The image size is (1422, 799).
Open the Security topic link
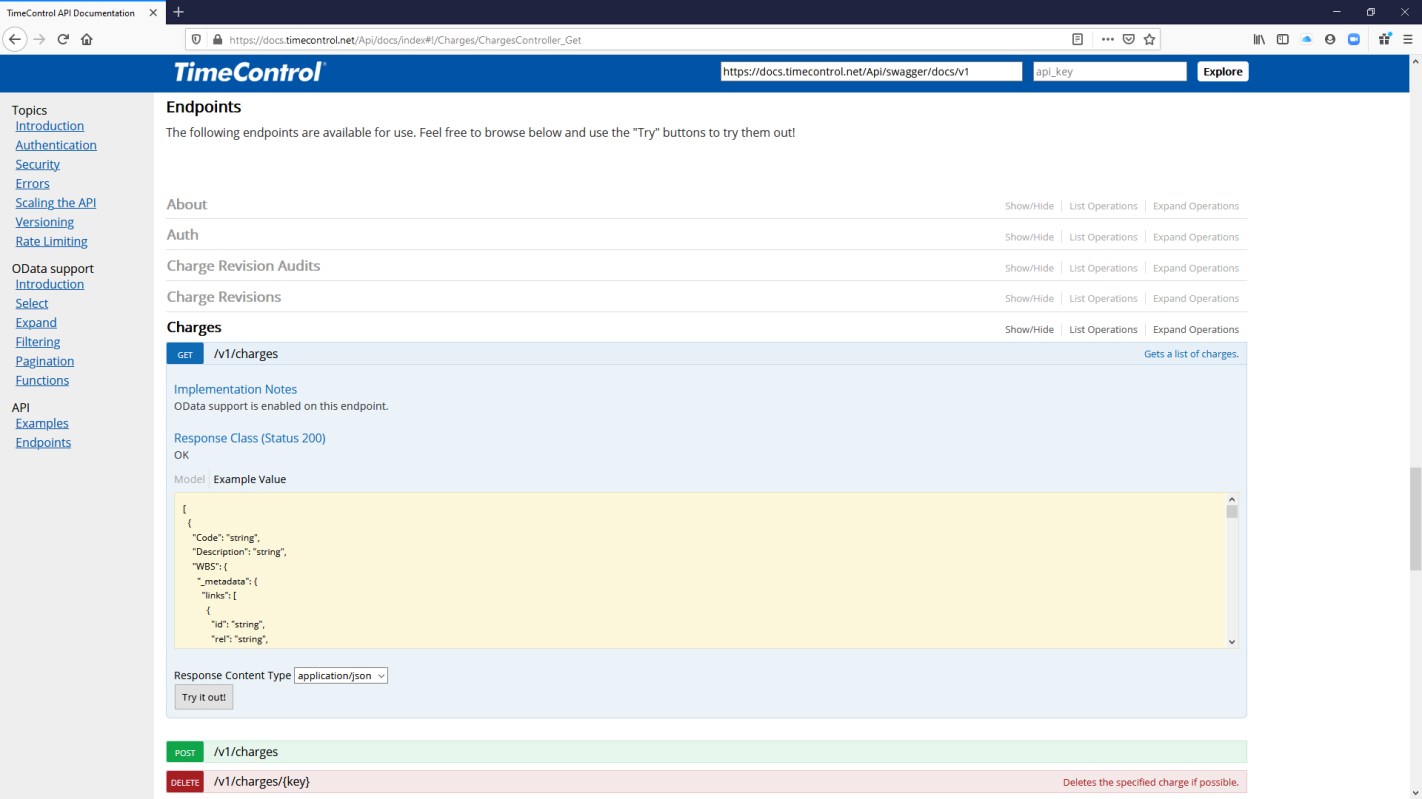(x=37, y=164)
